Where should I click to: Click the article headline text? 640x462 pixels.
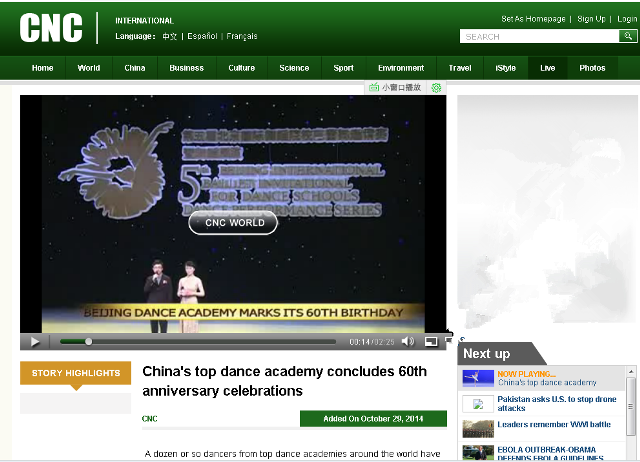pos(284,381)
